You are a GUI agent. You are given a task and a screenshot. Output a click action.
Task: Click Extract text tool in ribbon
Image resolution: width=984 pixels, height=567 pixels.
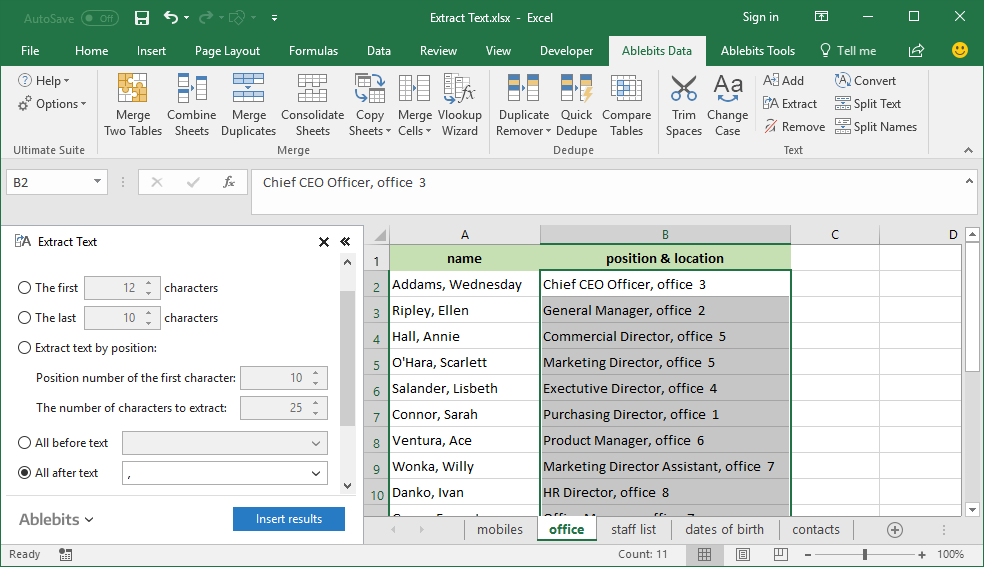point(790,103)
